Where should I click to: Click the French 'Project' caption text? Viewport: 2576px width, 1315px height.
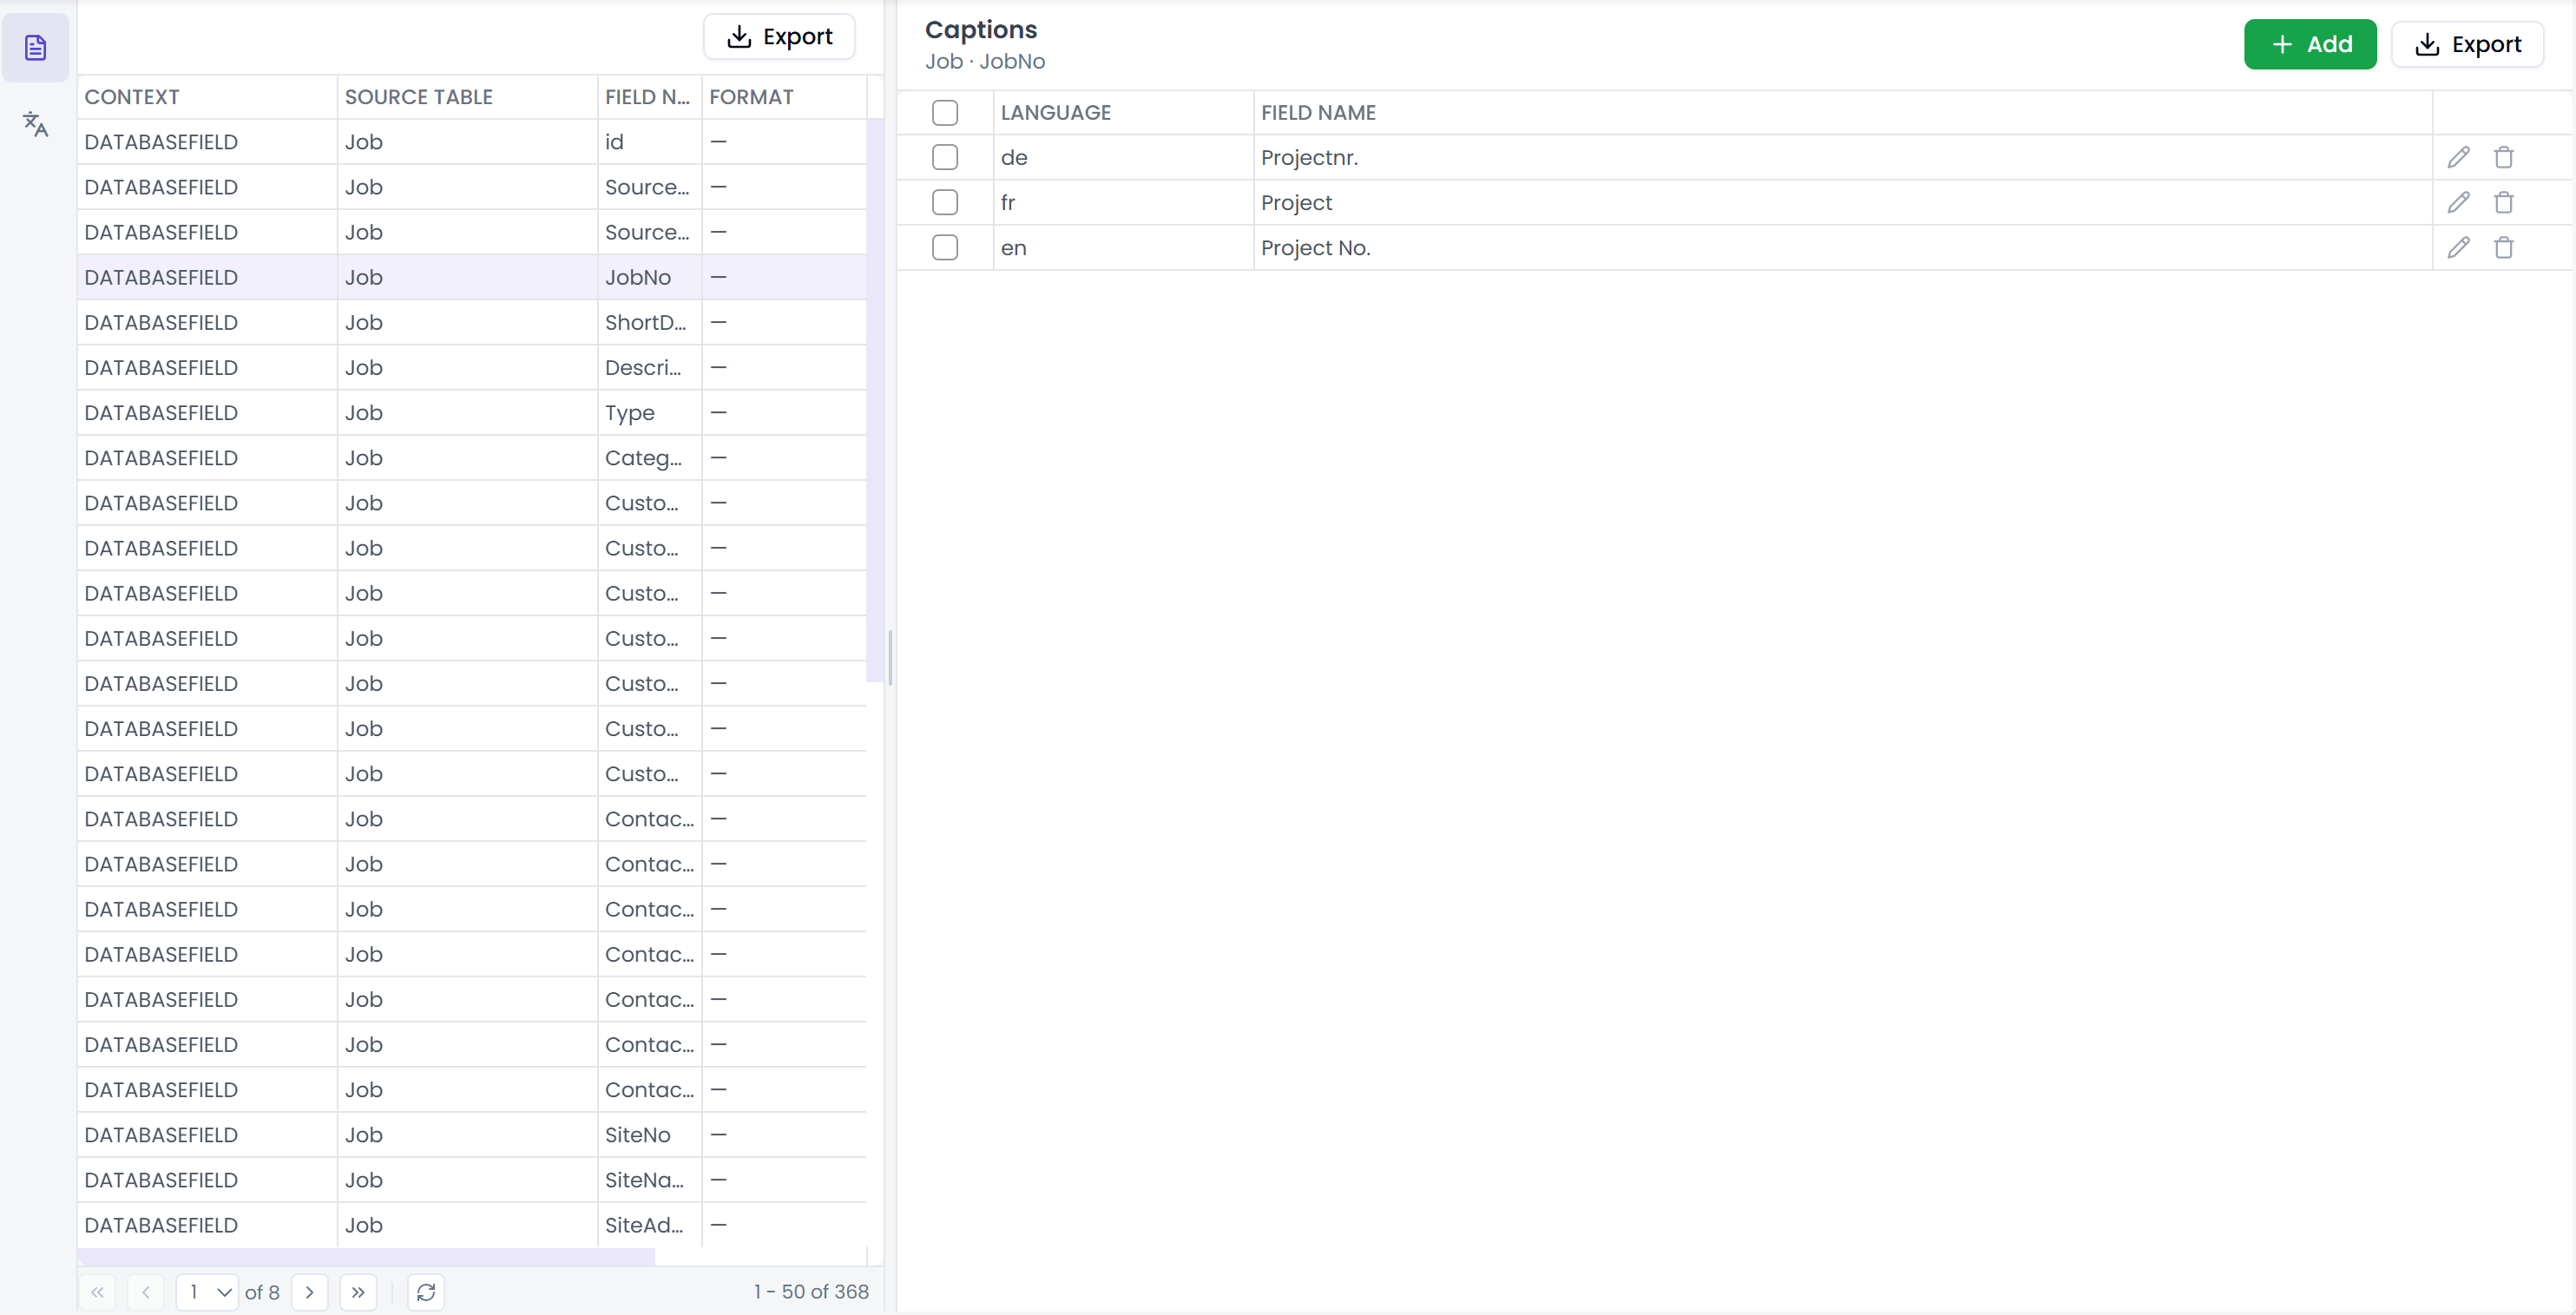tap(1296, 203)
